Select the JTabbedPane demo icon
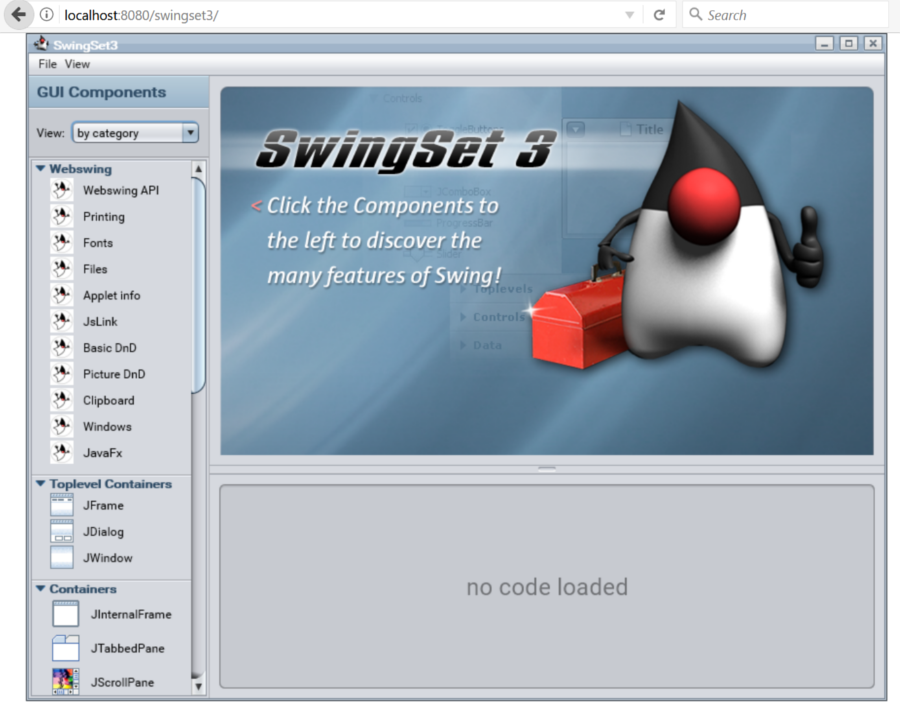The image size is (900, 717). point(65,648)
